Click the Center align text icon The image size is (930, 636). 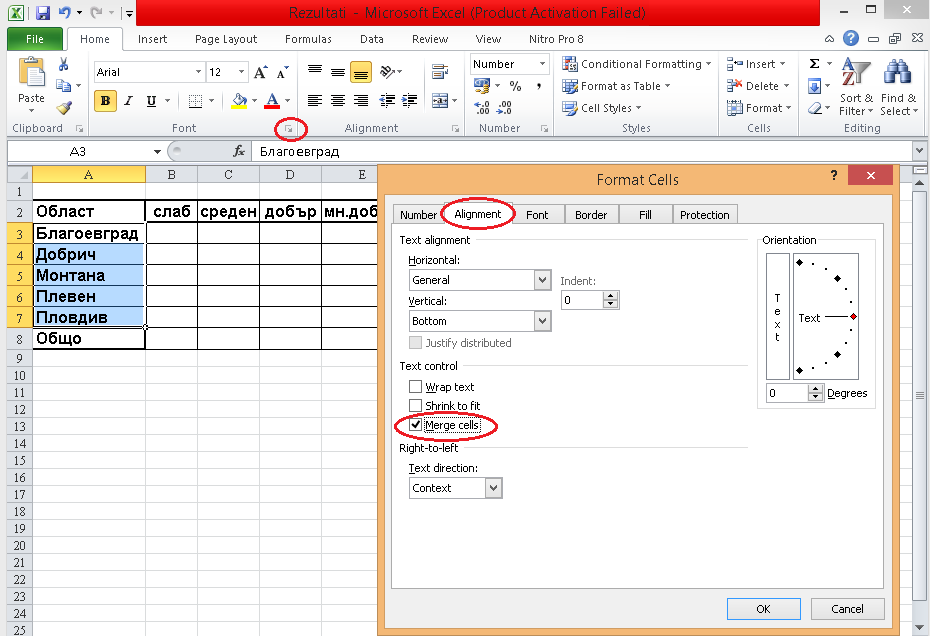338,101
